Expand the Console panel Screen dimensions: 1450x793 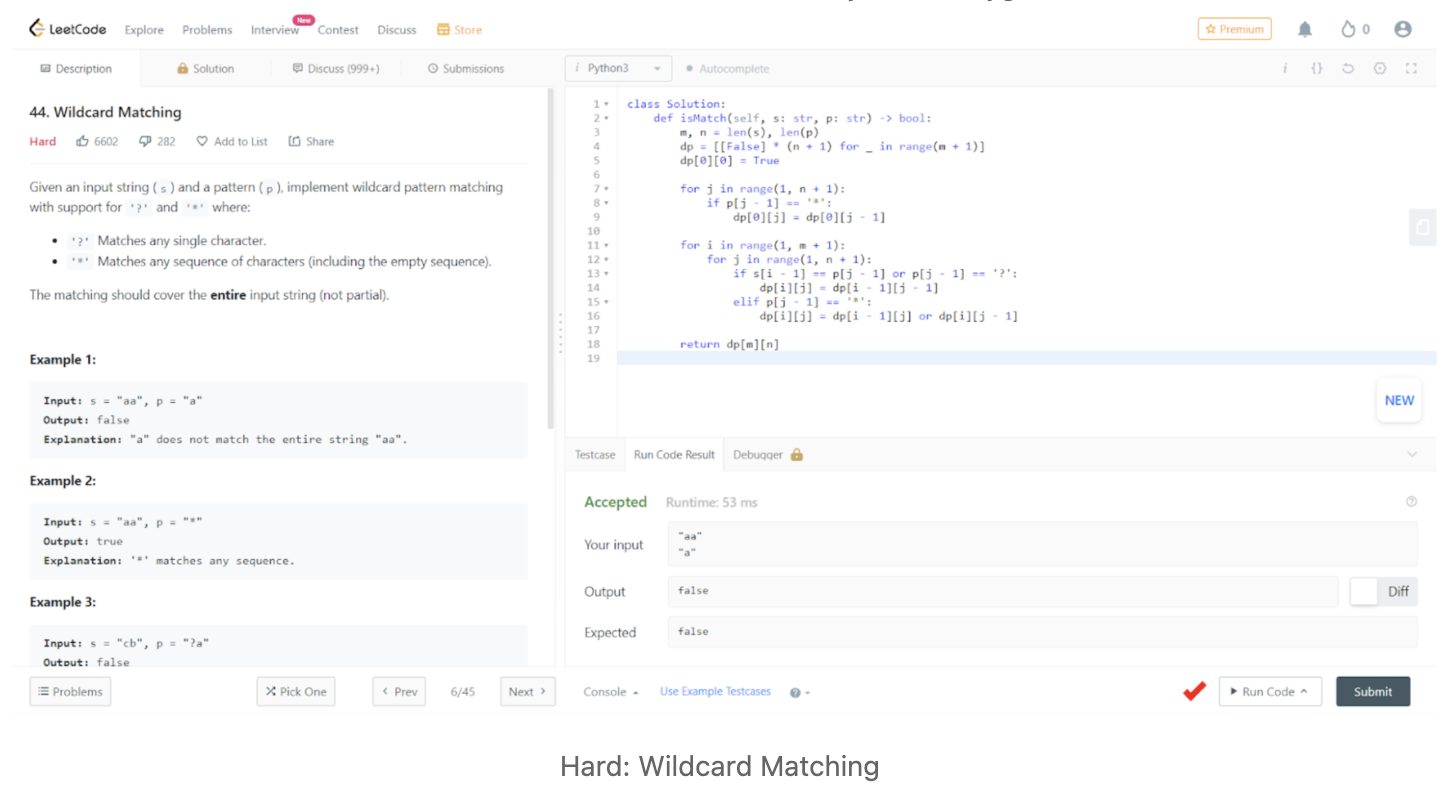pyautogui.click(x=610, y=692)
